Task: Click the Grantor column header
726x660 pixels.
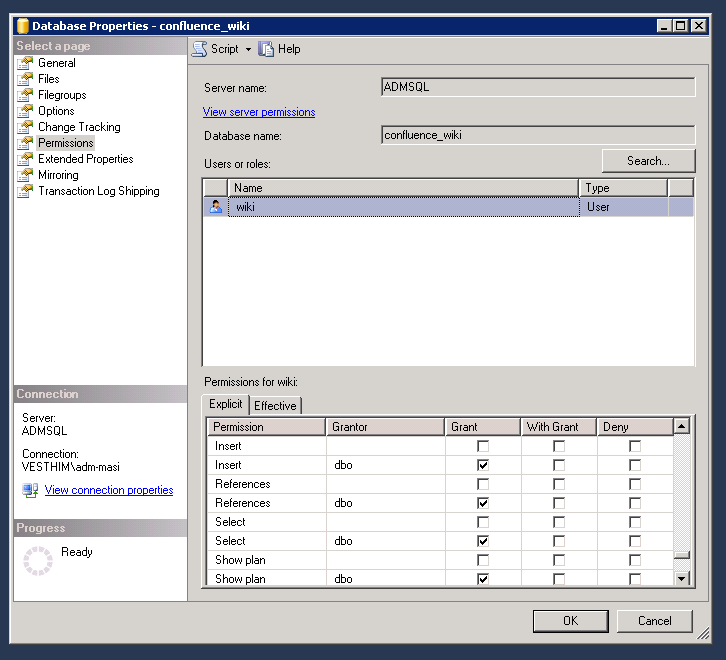Action: (x=385, y=427)
